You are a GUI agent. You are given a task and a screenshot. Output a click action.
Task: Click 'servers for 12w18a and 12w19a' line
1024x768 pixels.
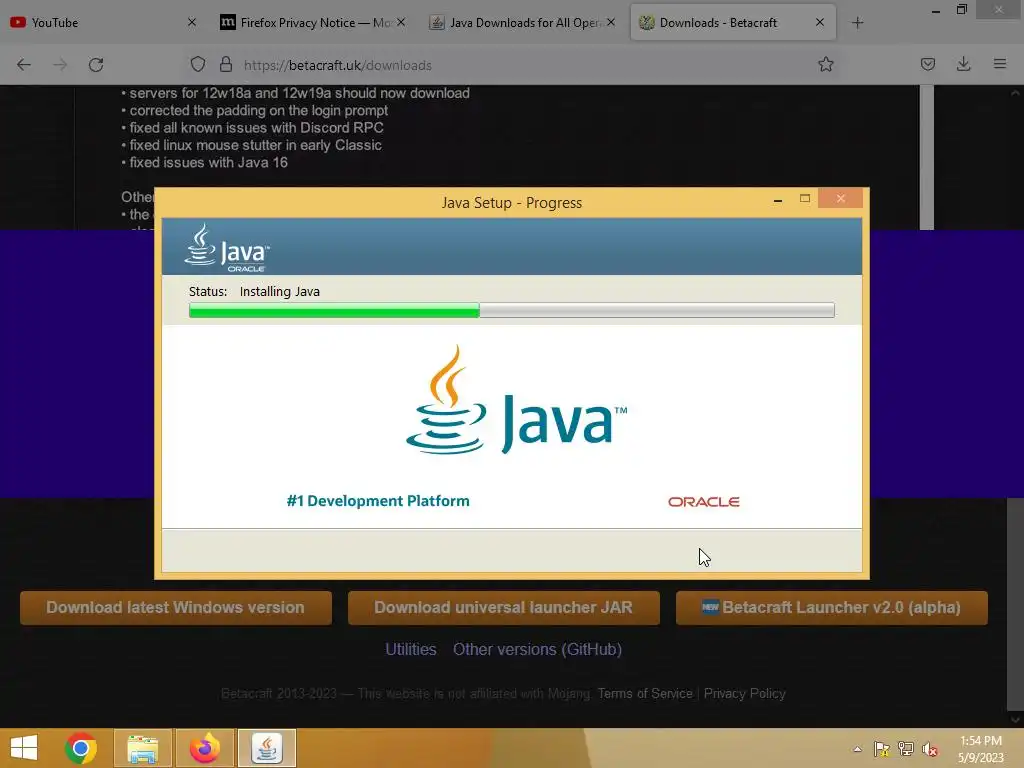(299, 93)
